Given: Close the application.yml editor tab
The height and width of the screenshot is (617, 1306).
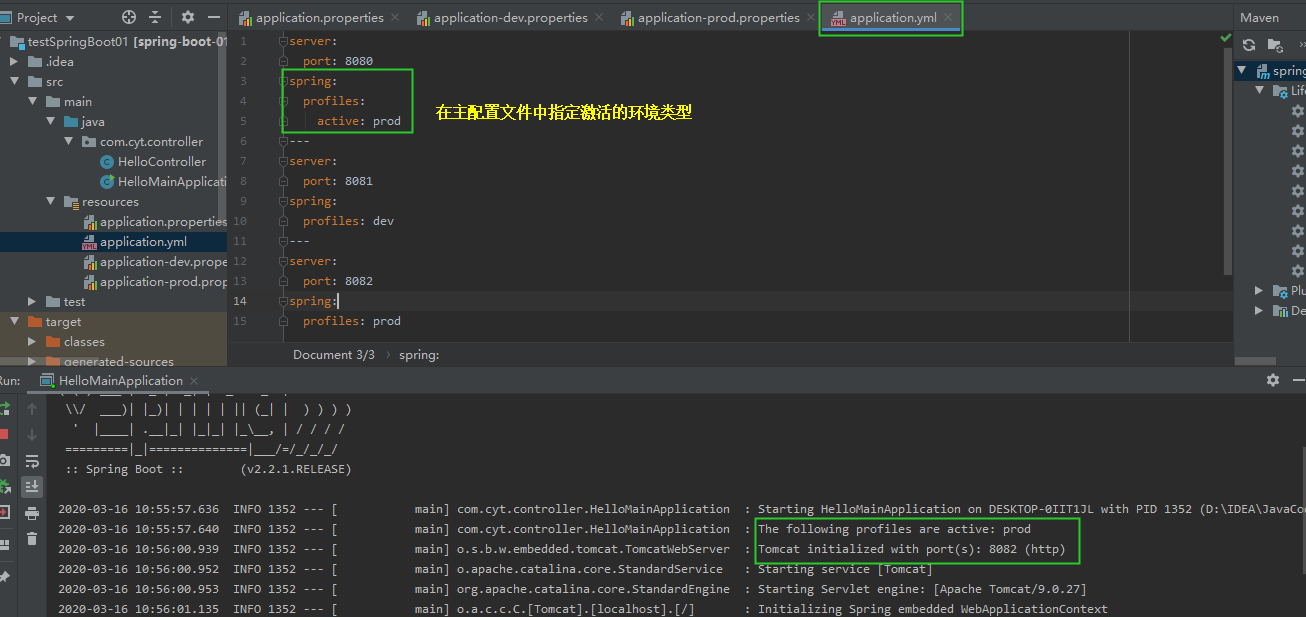Looking at the screenshot, I should click(x=949, y=17).
